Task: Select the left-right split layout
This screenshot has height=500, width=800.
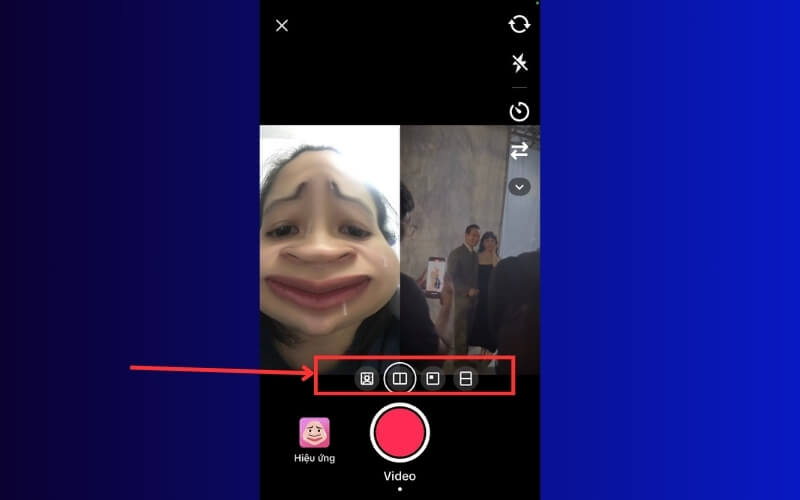Action: coord(399,379)
